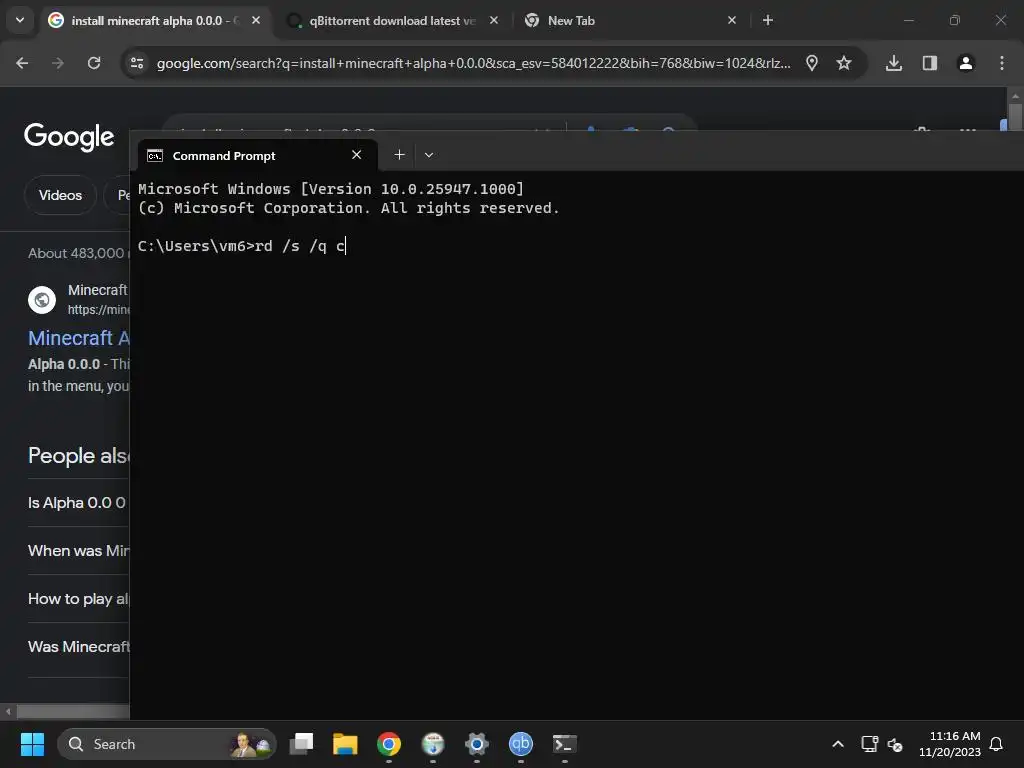Click the 'Microsoft Windows [Version' line
1024x768 pixels.
click(330, 189)
